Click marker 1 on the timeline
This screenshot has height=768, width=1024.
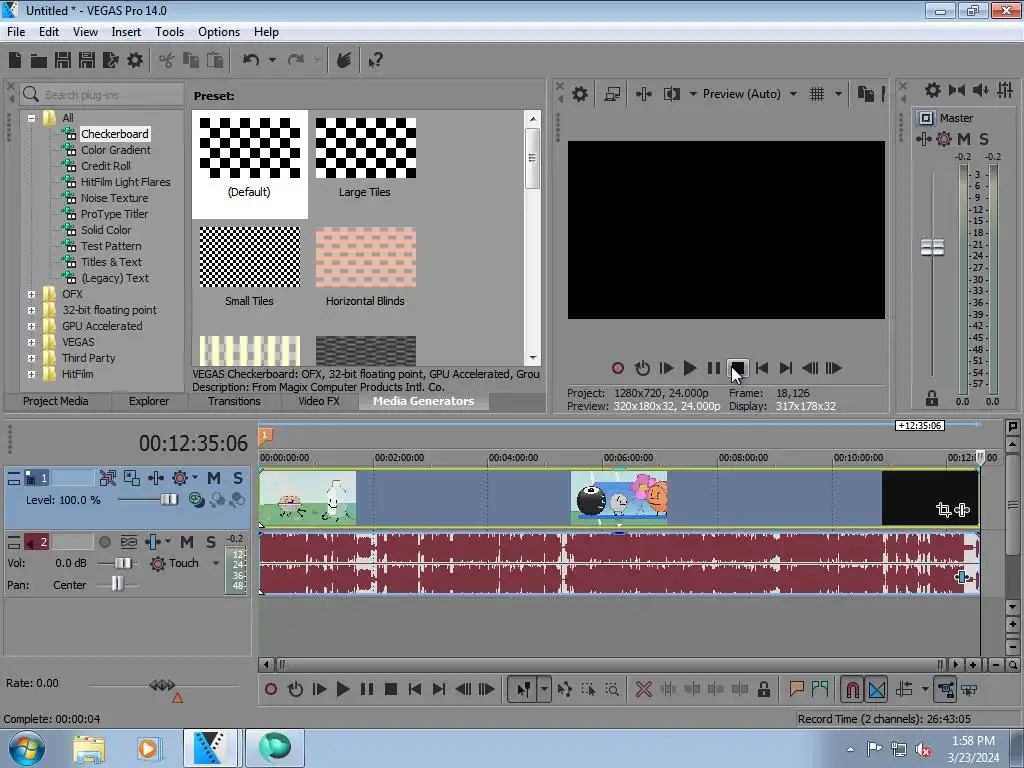pos(265,435)
